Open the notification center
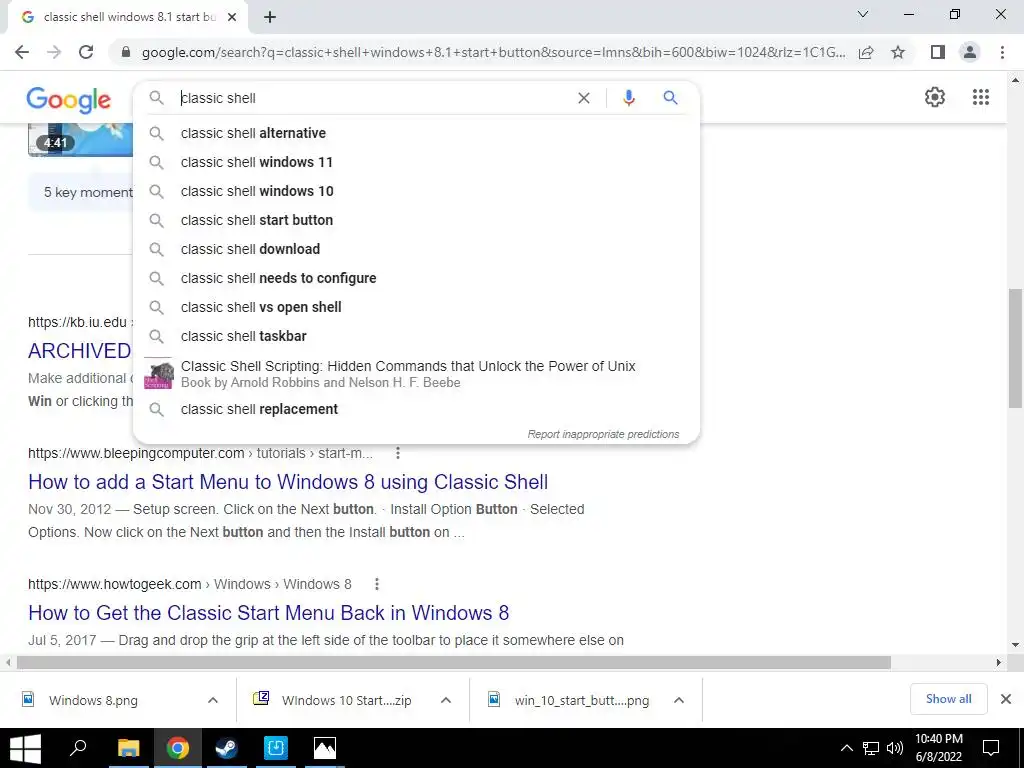This screenshot has height=768, width=1024. [x=991, y=748]
